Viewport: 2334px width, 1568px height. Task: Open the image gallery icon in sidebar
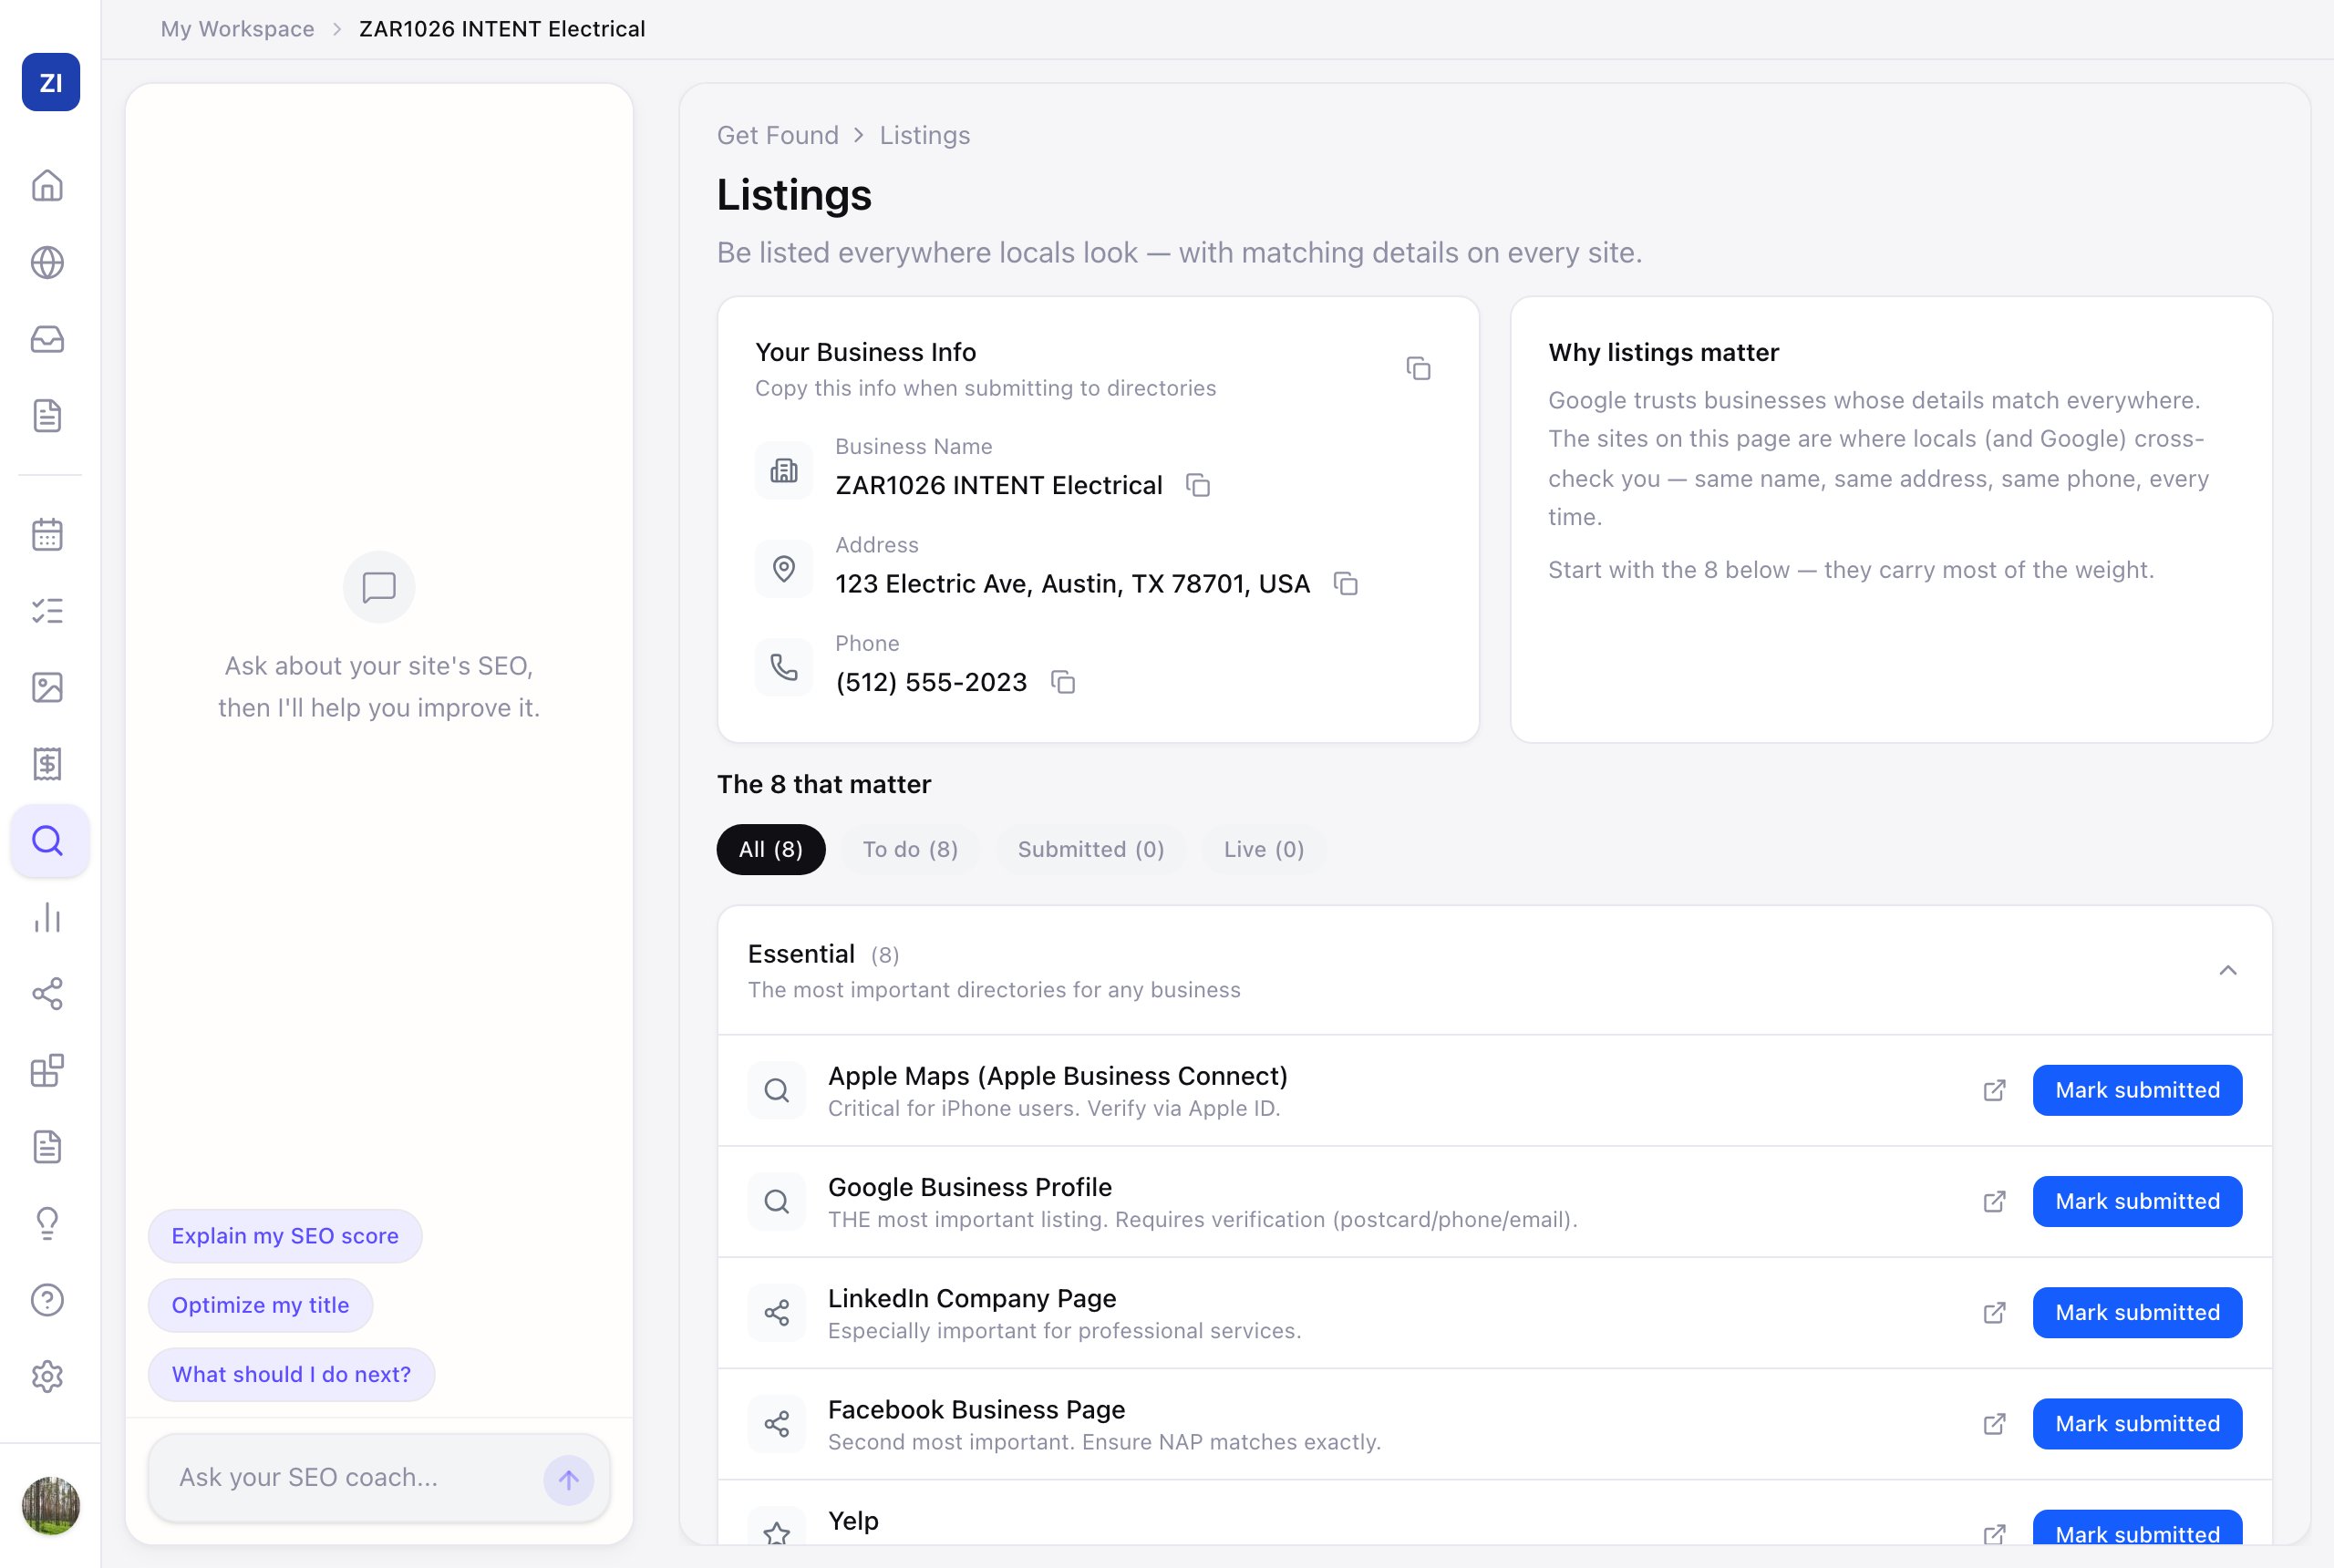click(47, 688)
